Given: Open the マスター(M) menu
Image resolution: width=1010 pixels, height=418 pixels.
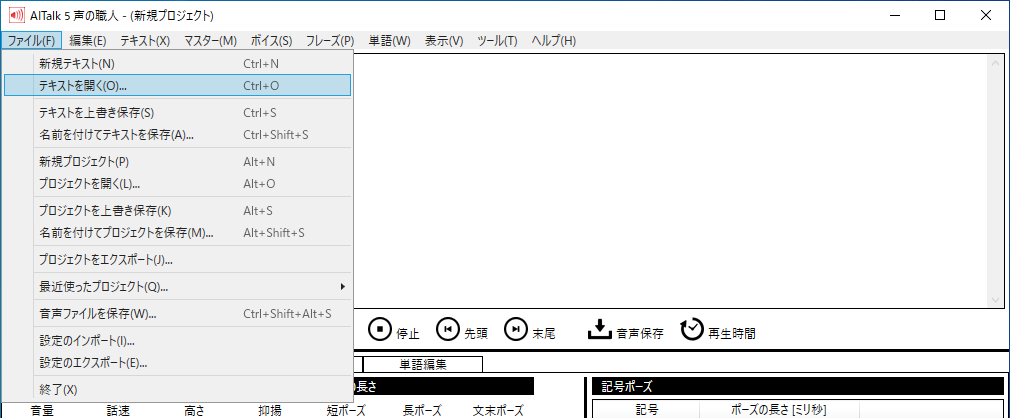Looking at the screenshot, I should (211, 41).
